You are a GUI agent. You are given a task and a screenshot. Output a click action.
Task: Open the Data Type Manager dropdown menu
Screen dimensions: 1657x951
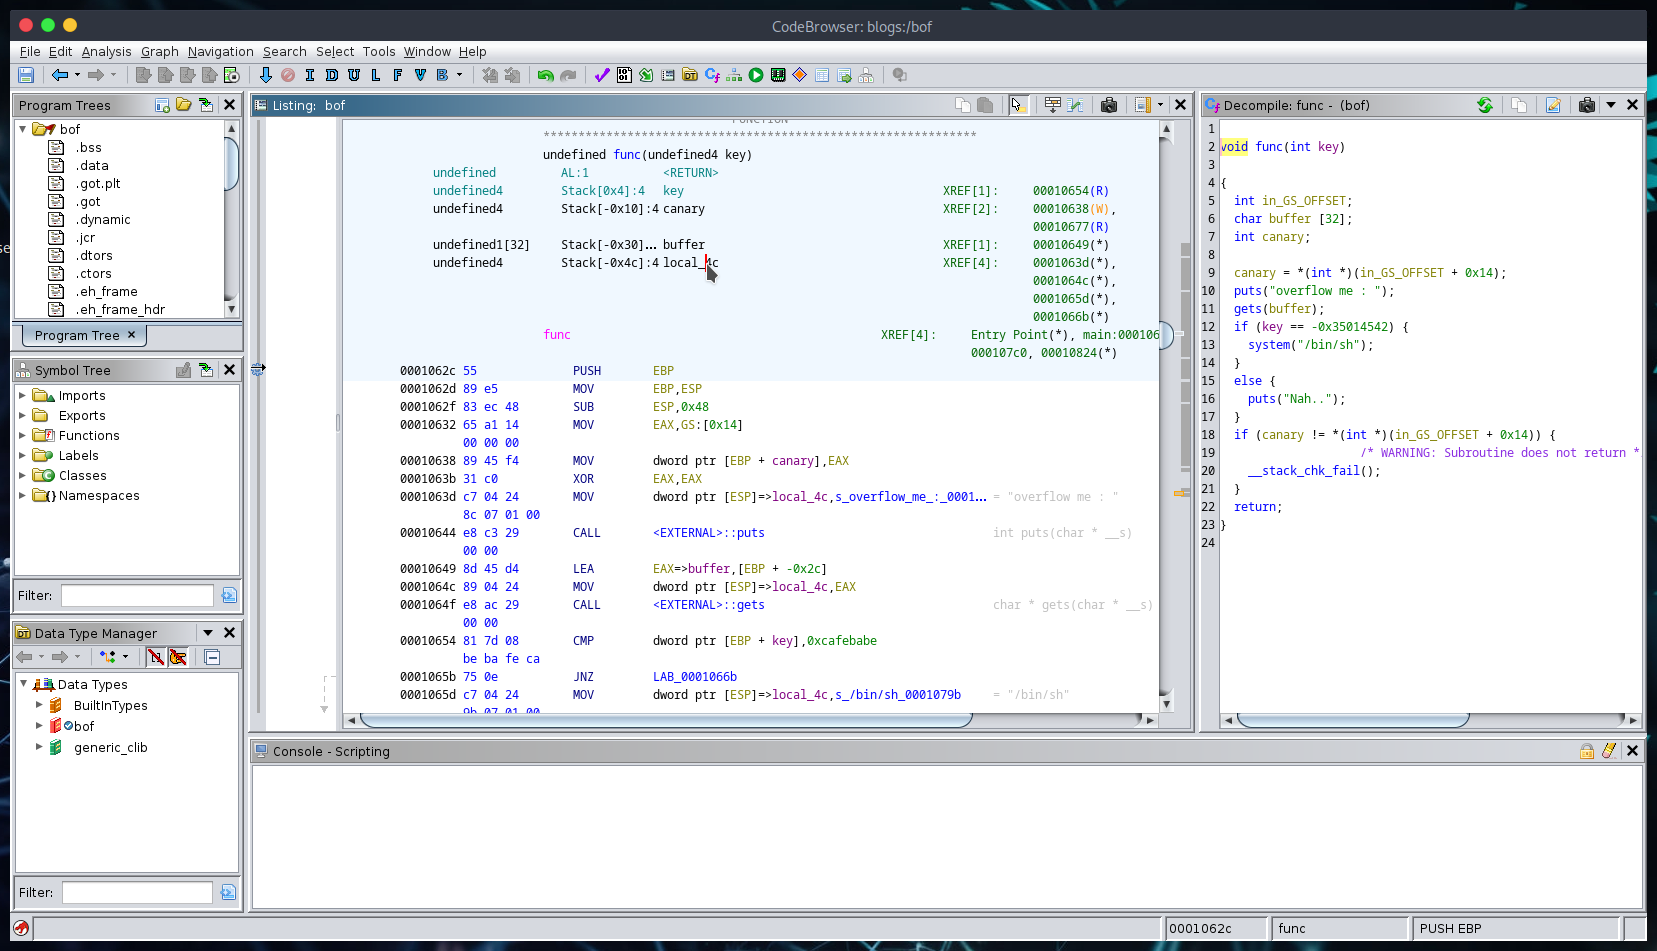tap(208, 633)
